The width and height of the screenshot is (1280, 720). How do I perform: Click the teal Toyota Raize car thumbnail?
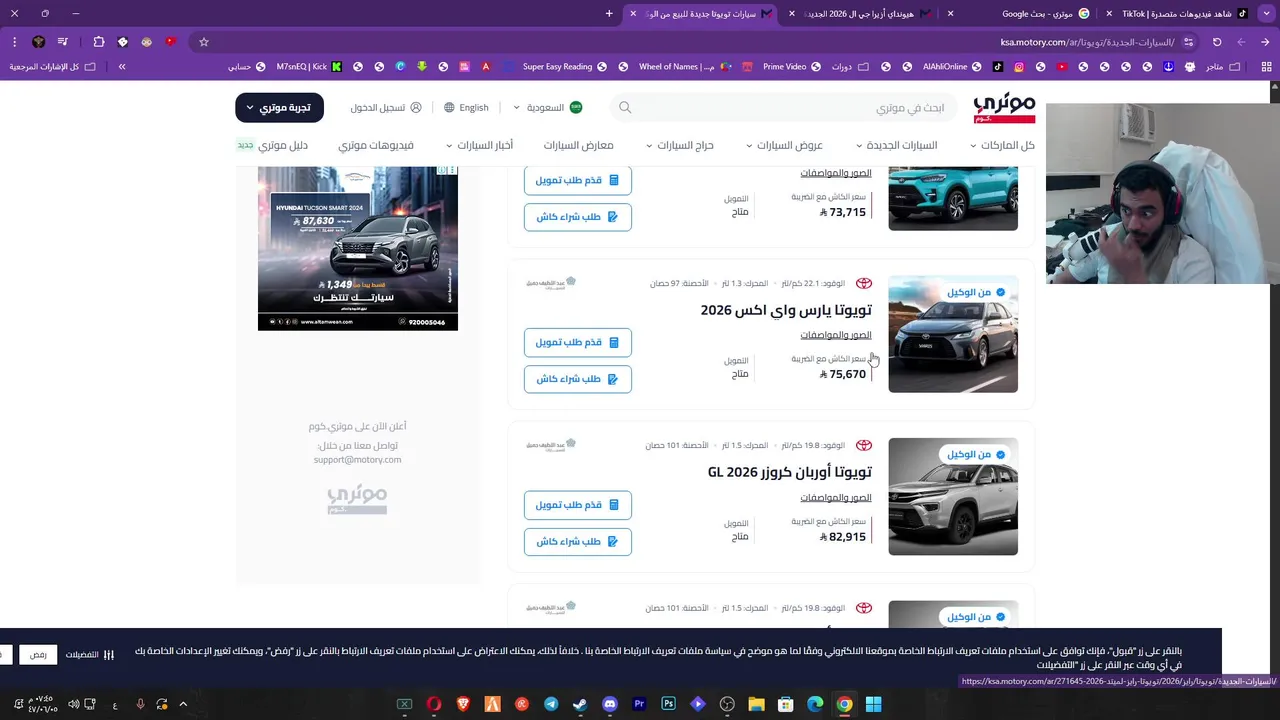coord(953,198)
